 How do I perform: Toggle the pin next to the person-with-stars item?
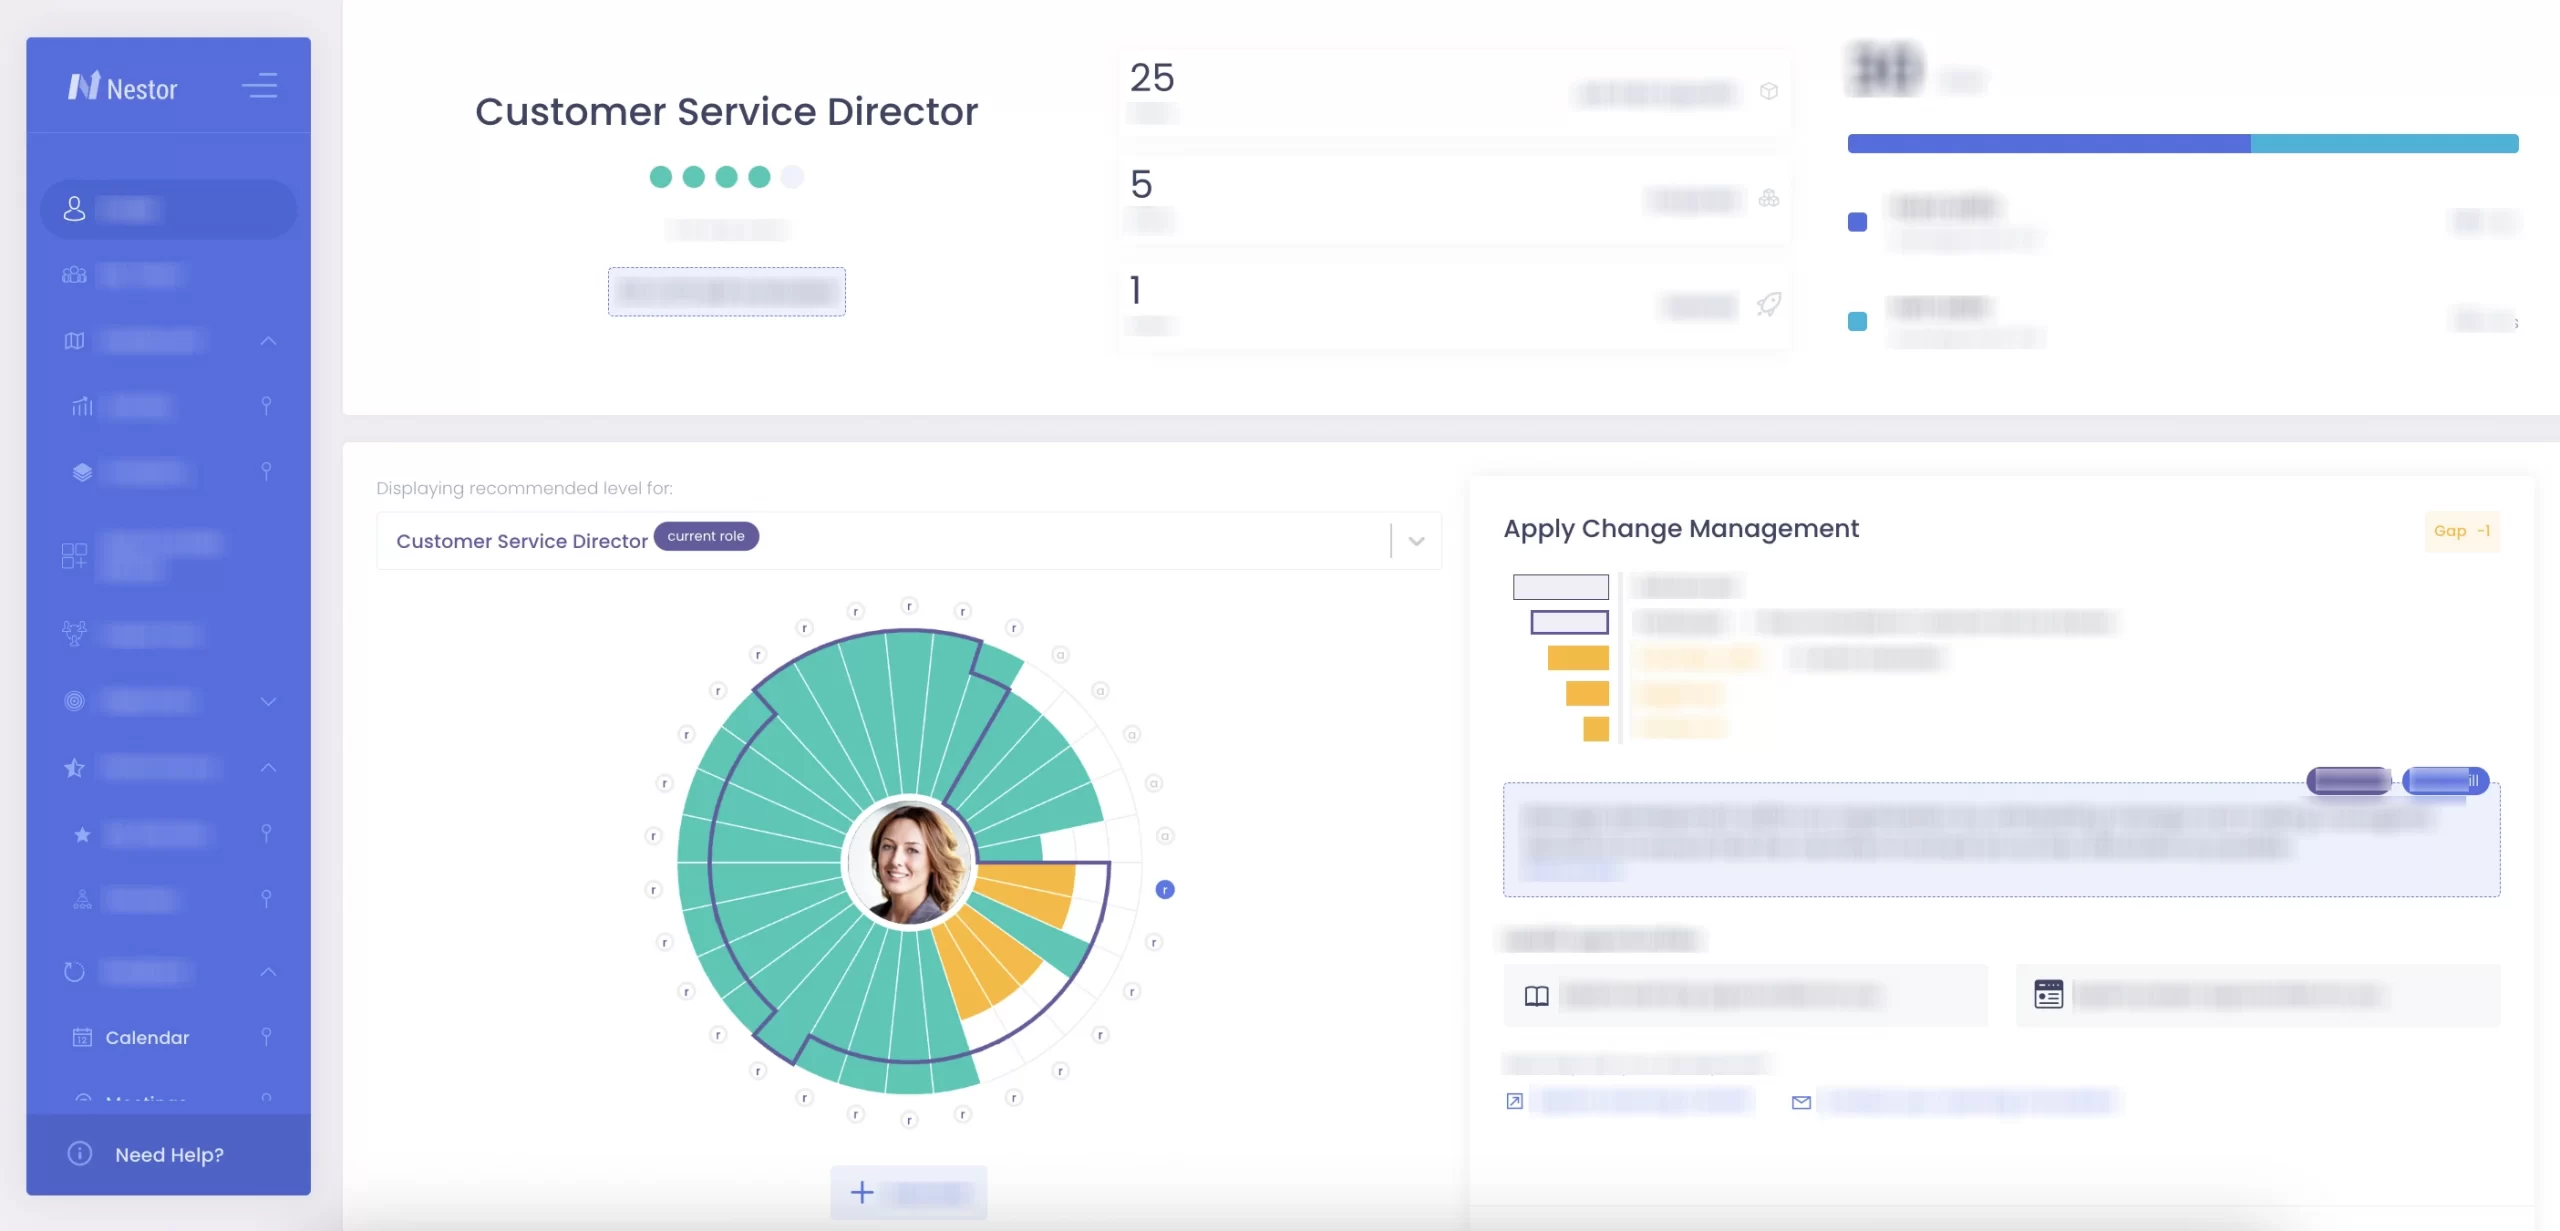(x=266, y=899)
